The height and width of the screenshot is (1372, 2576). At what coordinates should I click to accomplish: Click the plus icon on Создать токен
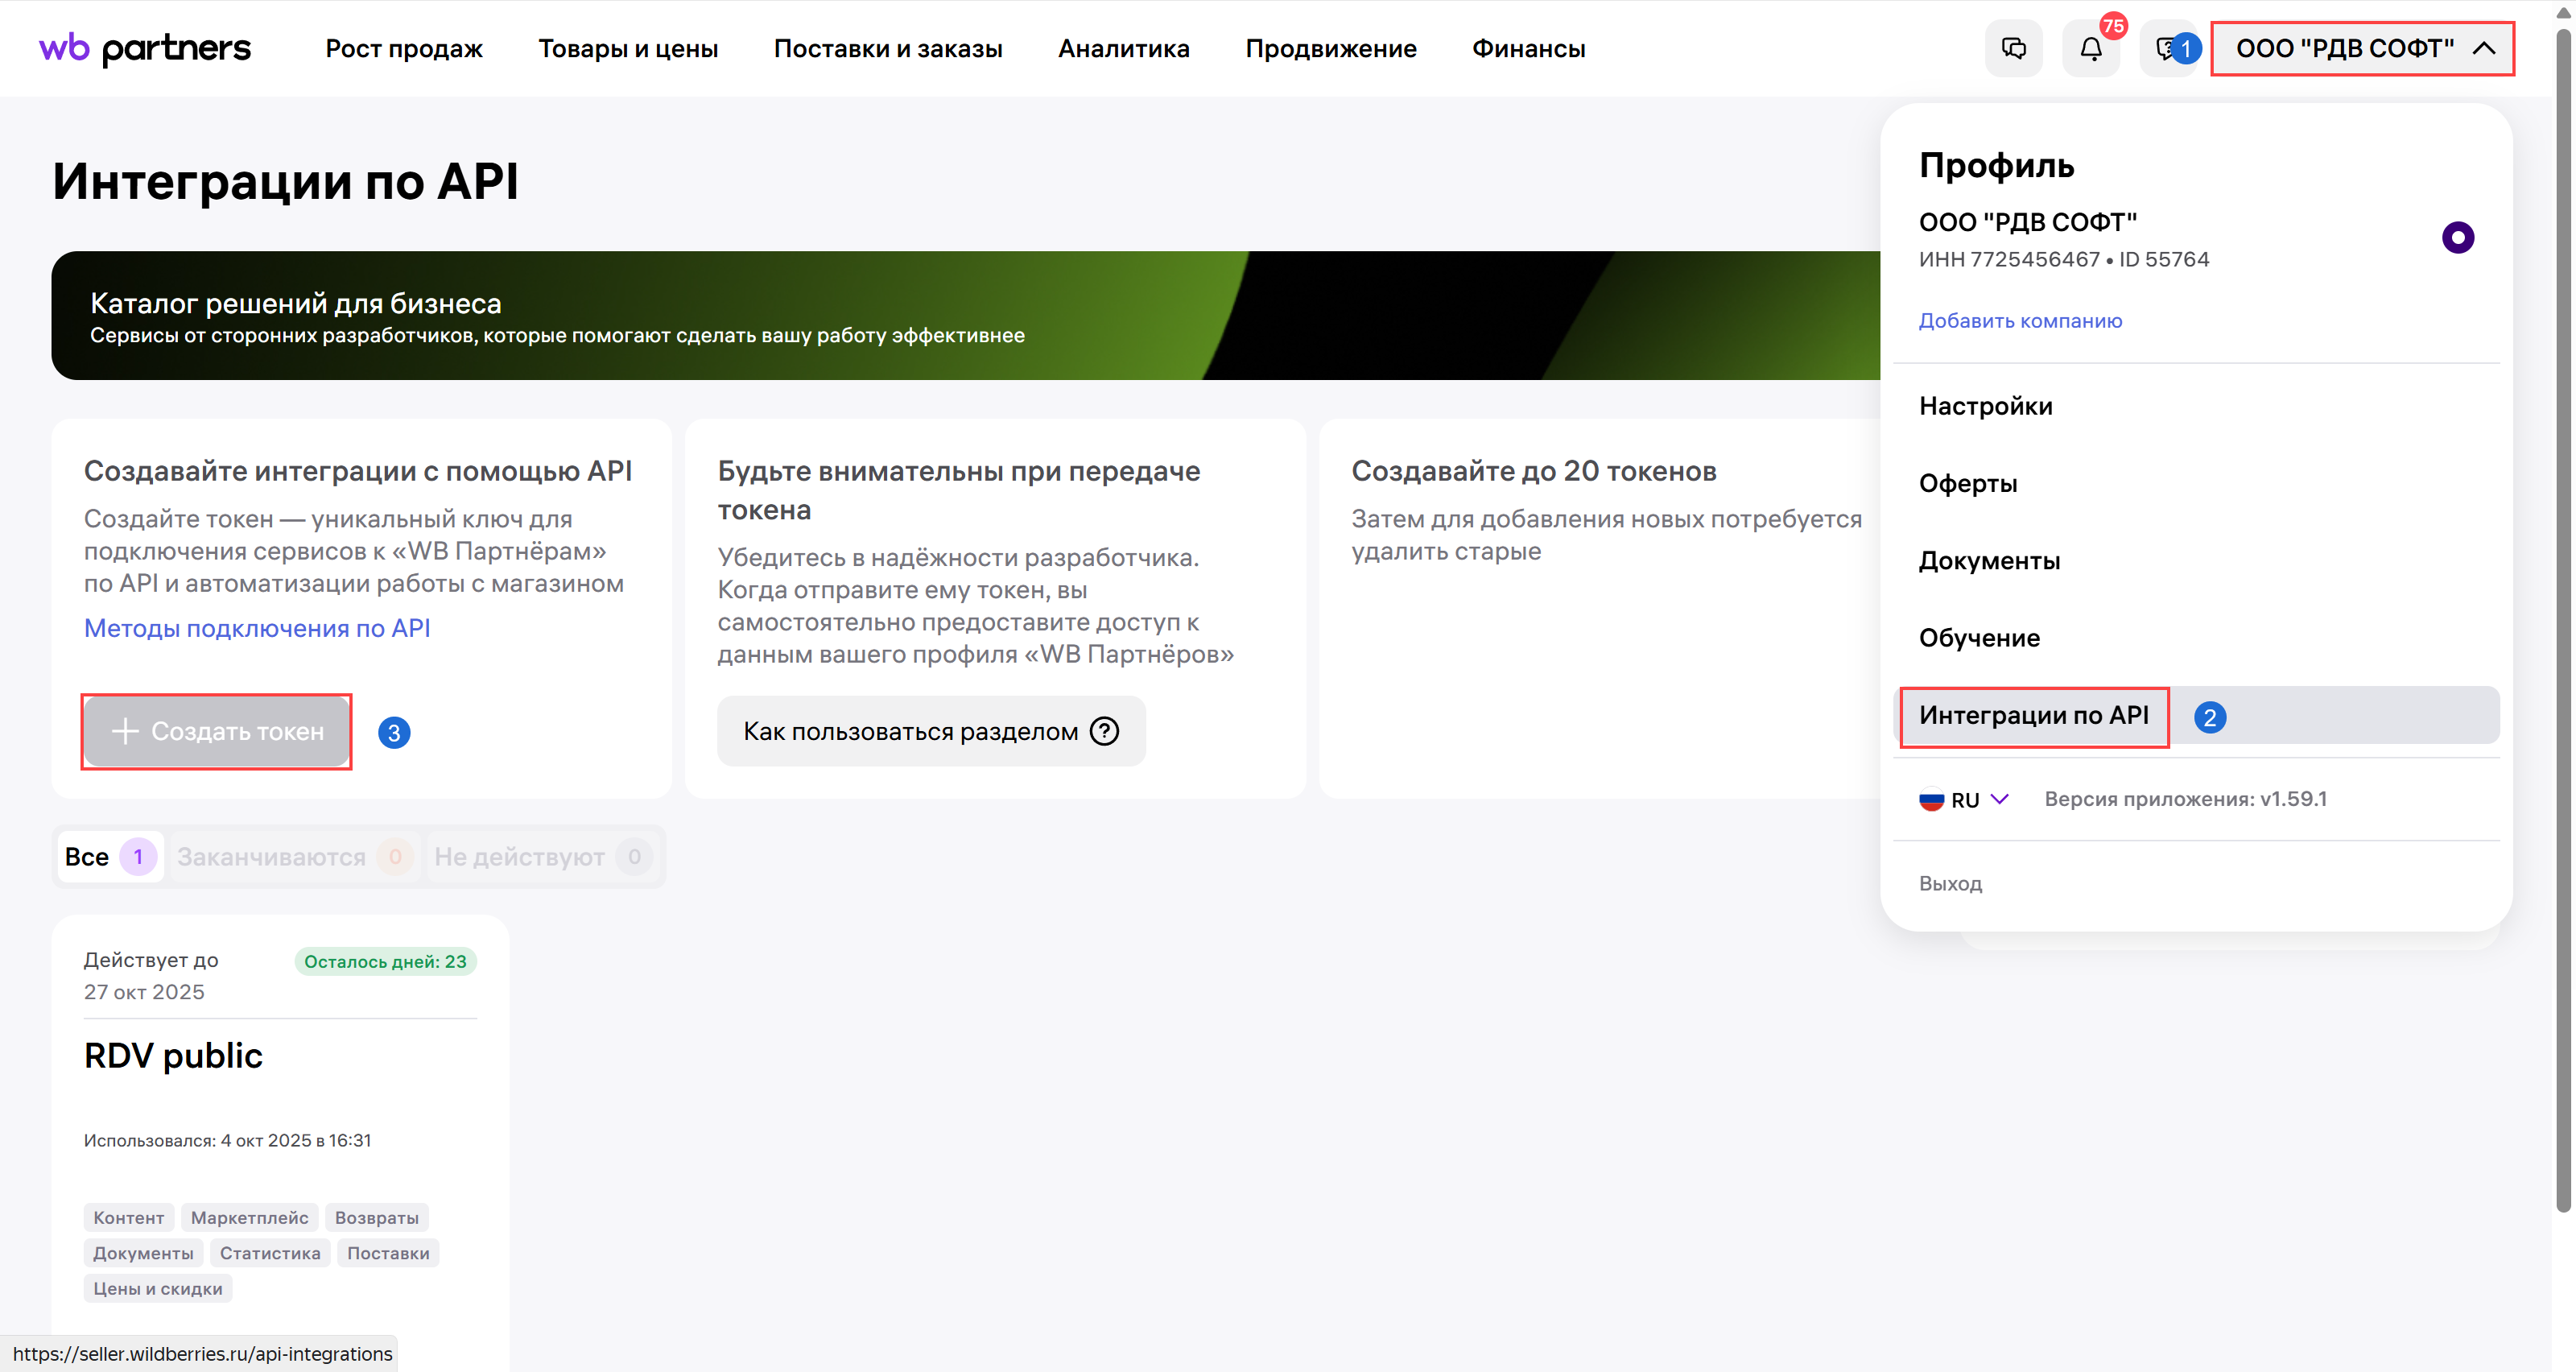tap(125, 731)
